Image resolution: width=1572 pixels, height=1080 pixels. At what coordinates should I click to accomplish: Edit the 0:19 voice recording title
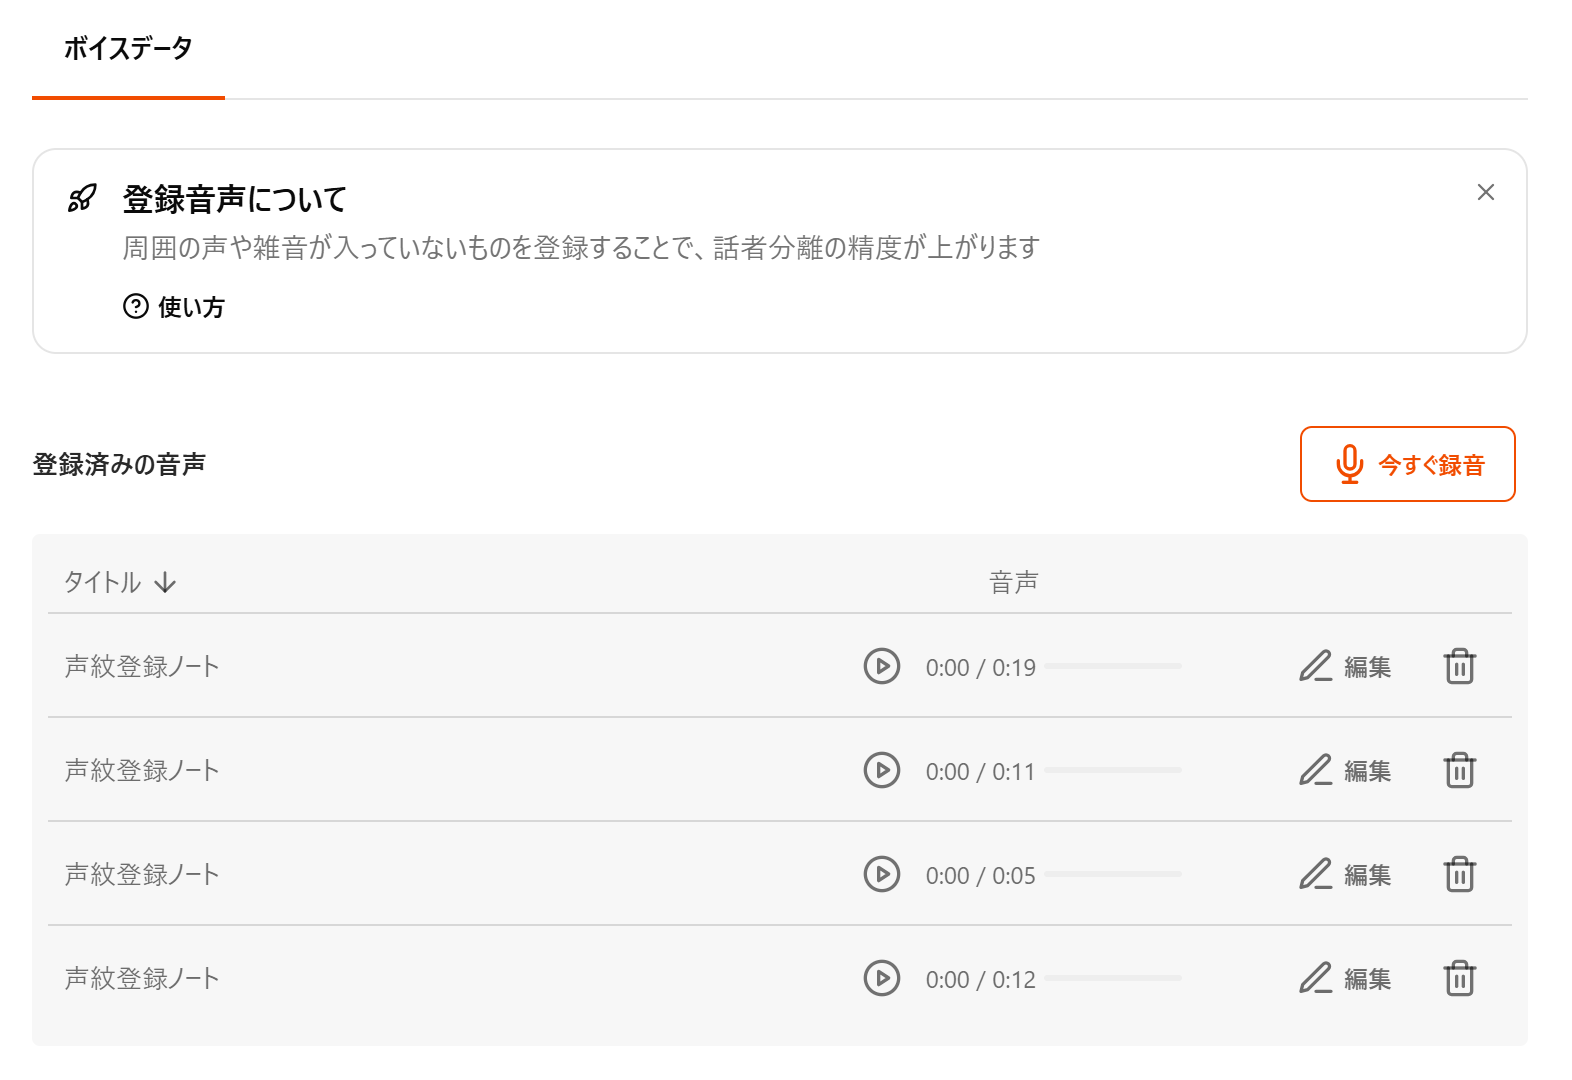pos(1345,666)
